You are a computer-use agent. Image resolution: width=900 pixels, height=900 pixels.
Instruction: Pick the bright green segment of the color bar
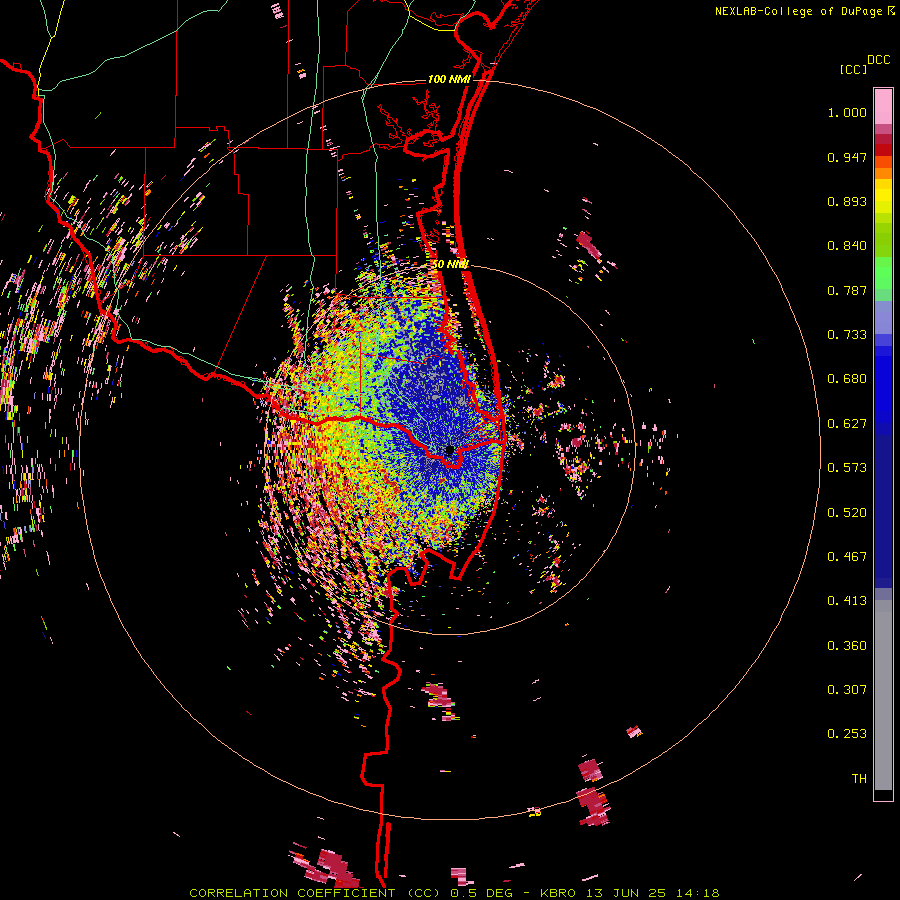[883, 273]
